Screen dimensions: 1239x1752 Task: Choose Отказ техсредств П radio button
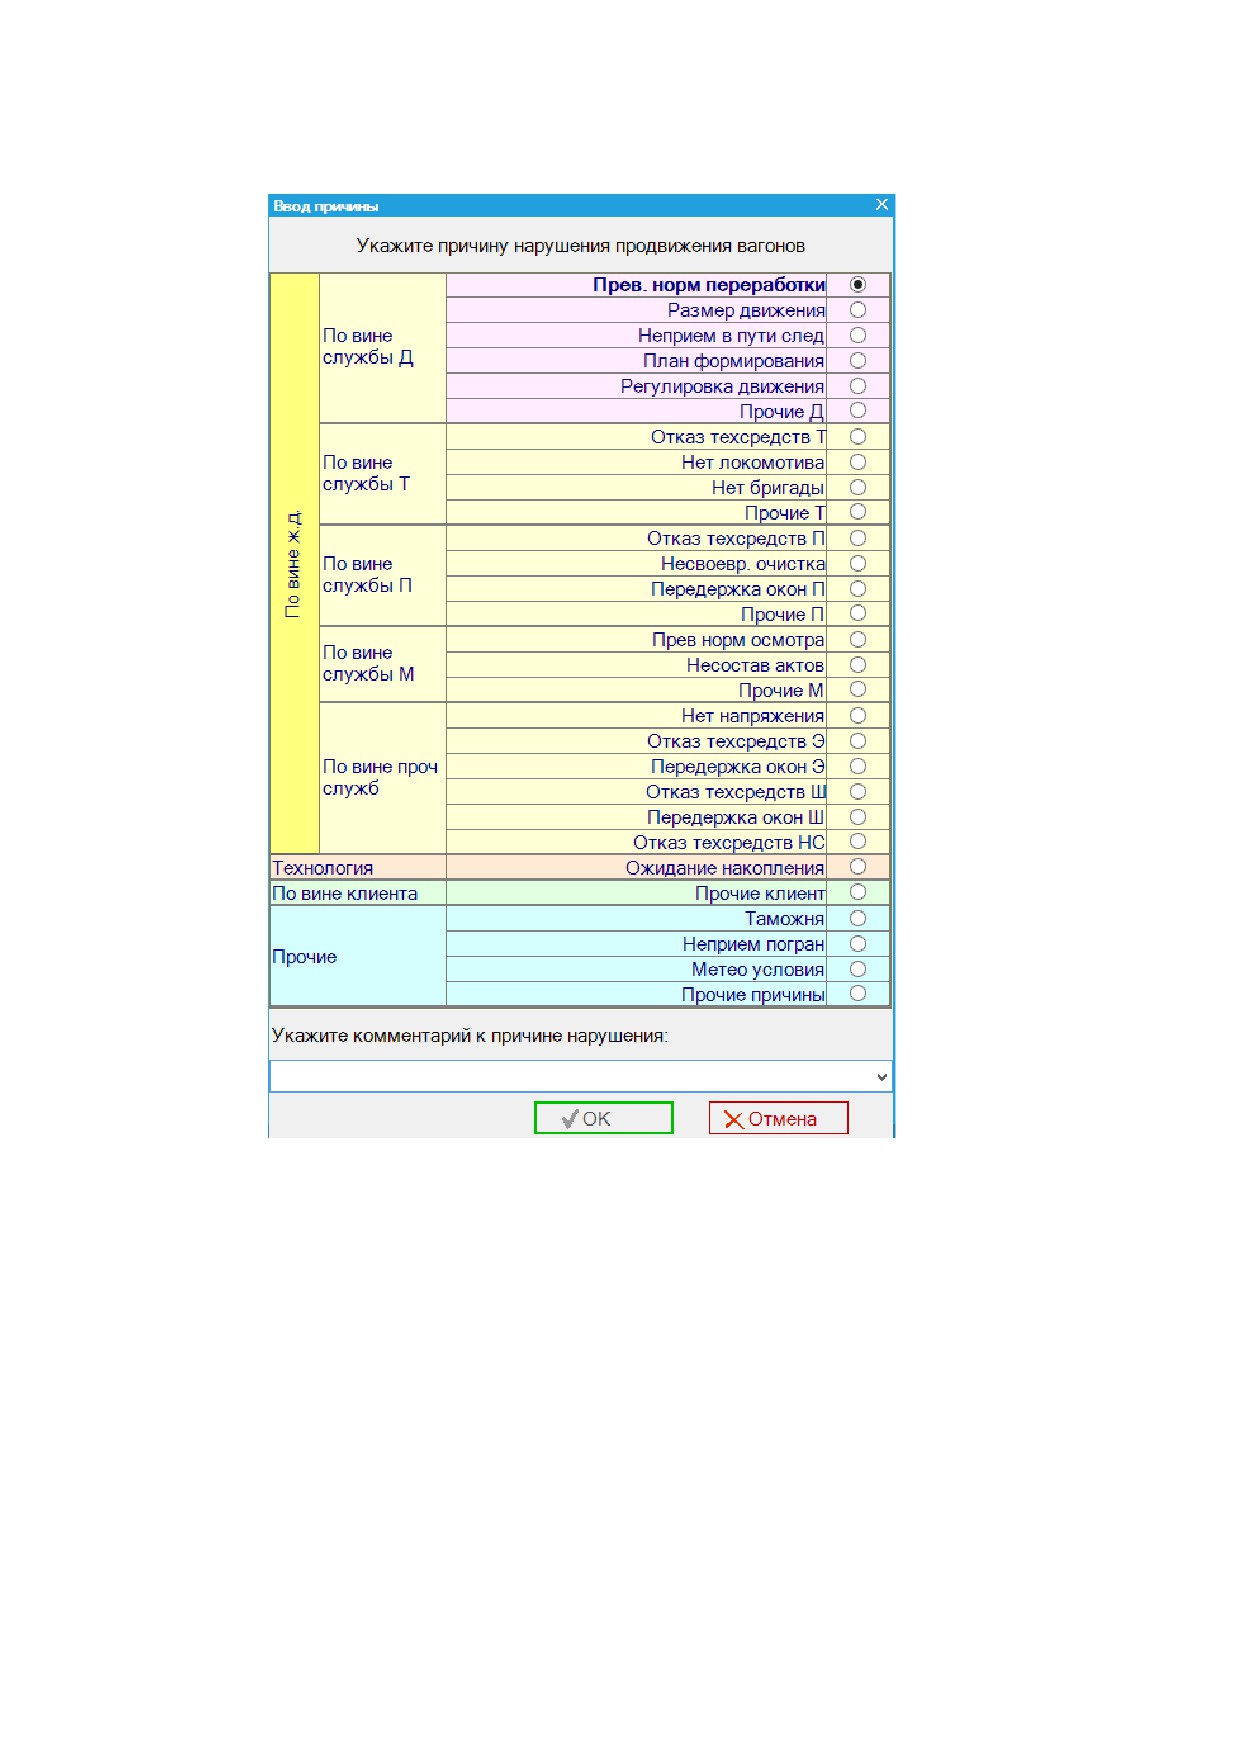coord(857,538)
